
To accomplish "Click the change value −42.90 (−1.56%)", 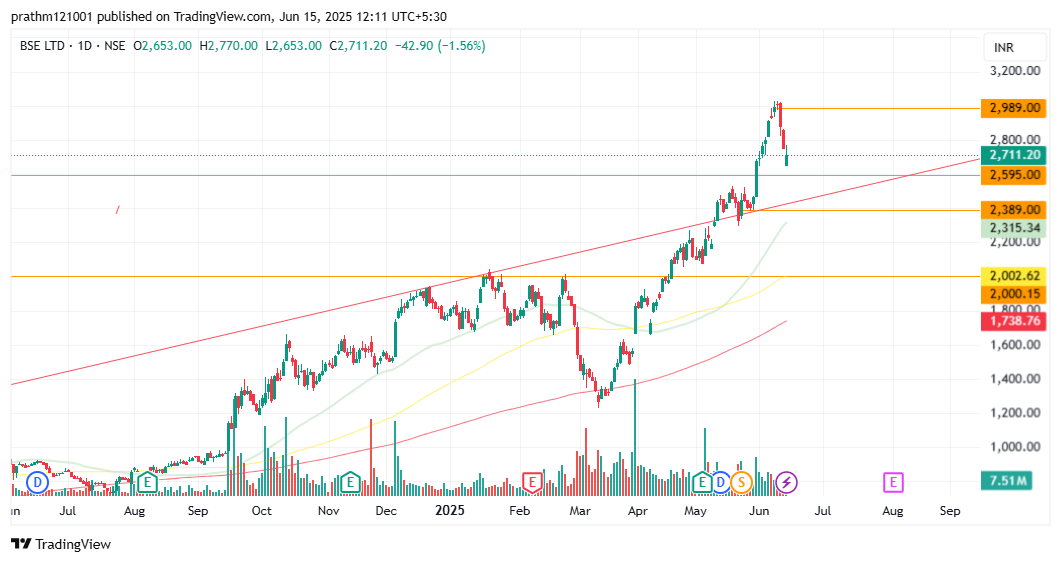I will (x=441, y=46).
